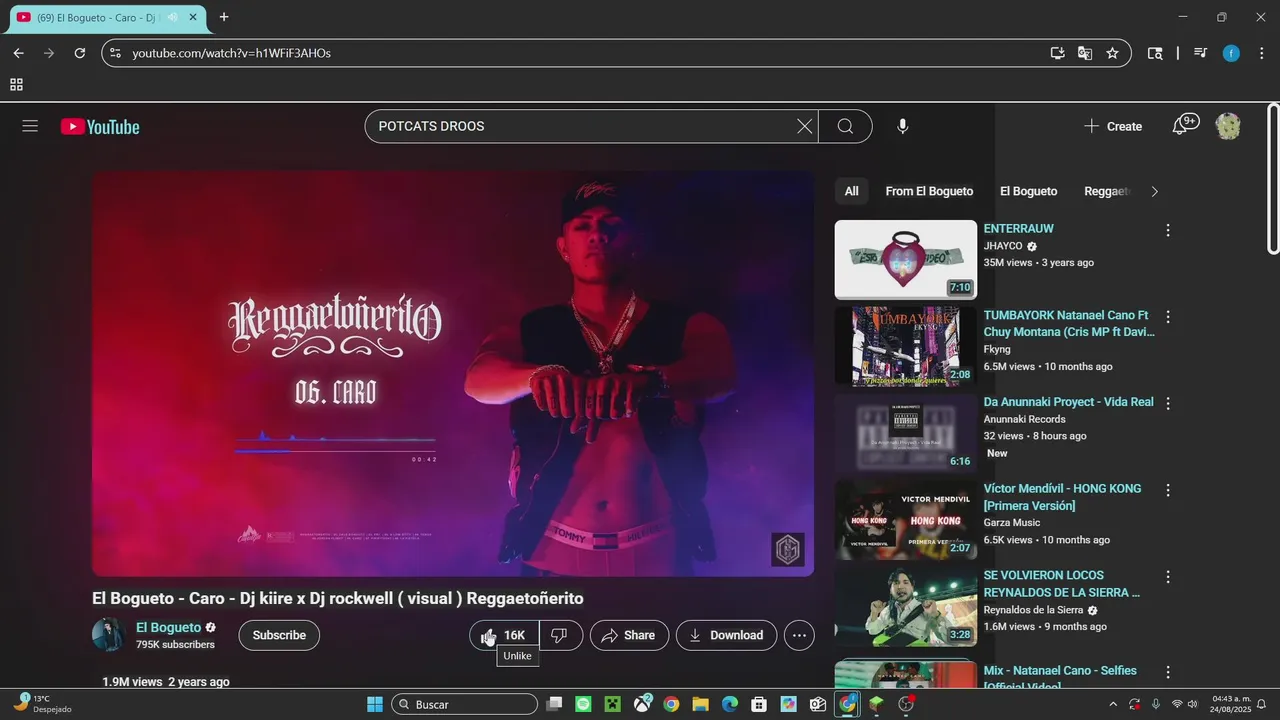Viewport: 1280px width, 720px height.
Task: Mute the tab via its speaker icon
Action: 172,17
